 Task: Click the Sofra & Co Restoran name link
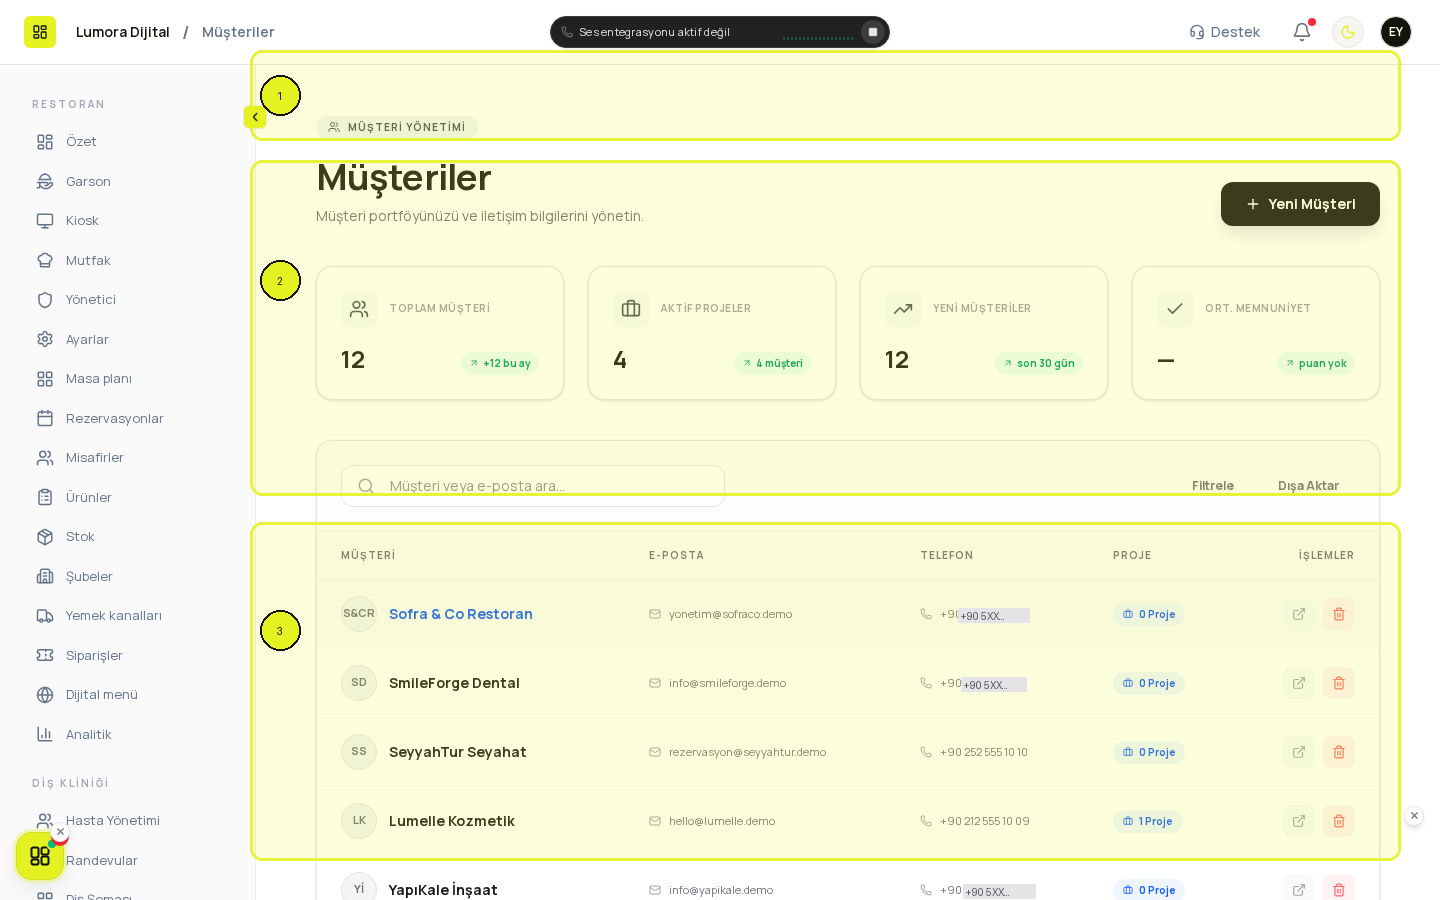click(461, 614)
